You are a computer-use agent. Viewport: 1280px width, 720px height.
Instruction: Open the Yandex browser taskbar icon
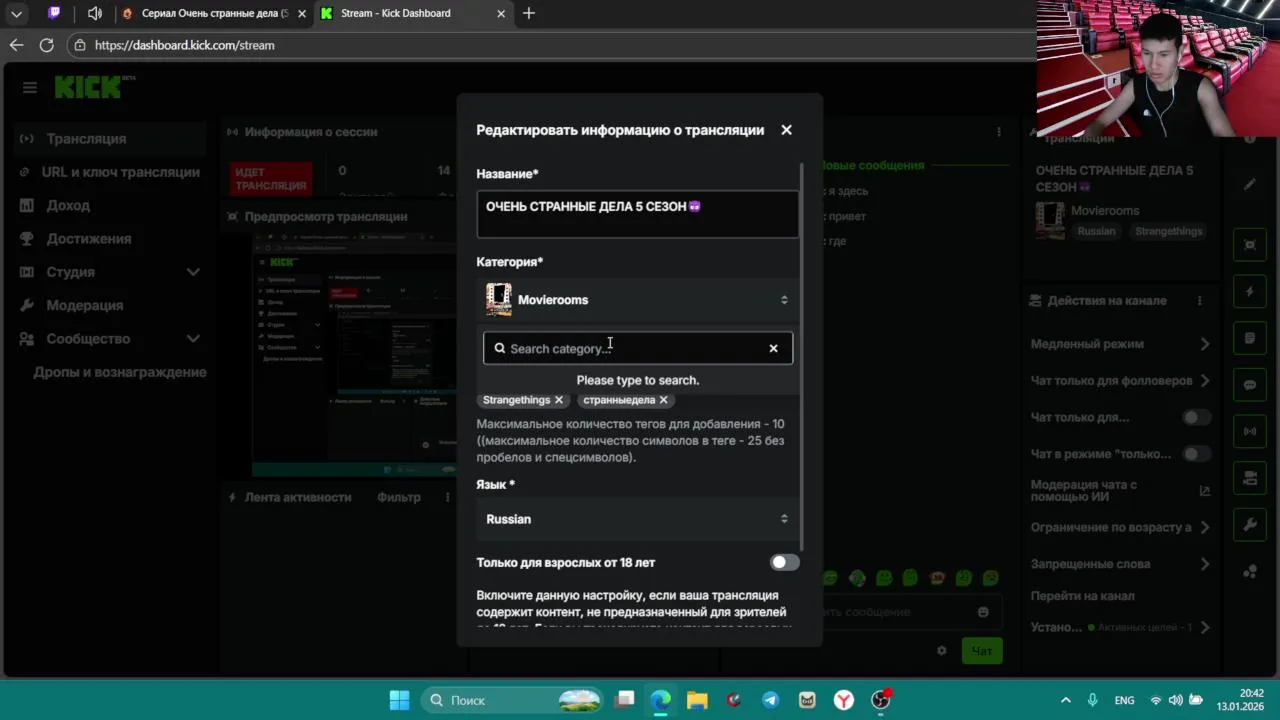pyautogui.click(x=844, y=700)
